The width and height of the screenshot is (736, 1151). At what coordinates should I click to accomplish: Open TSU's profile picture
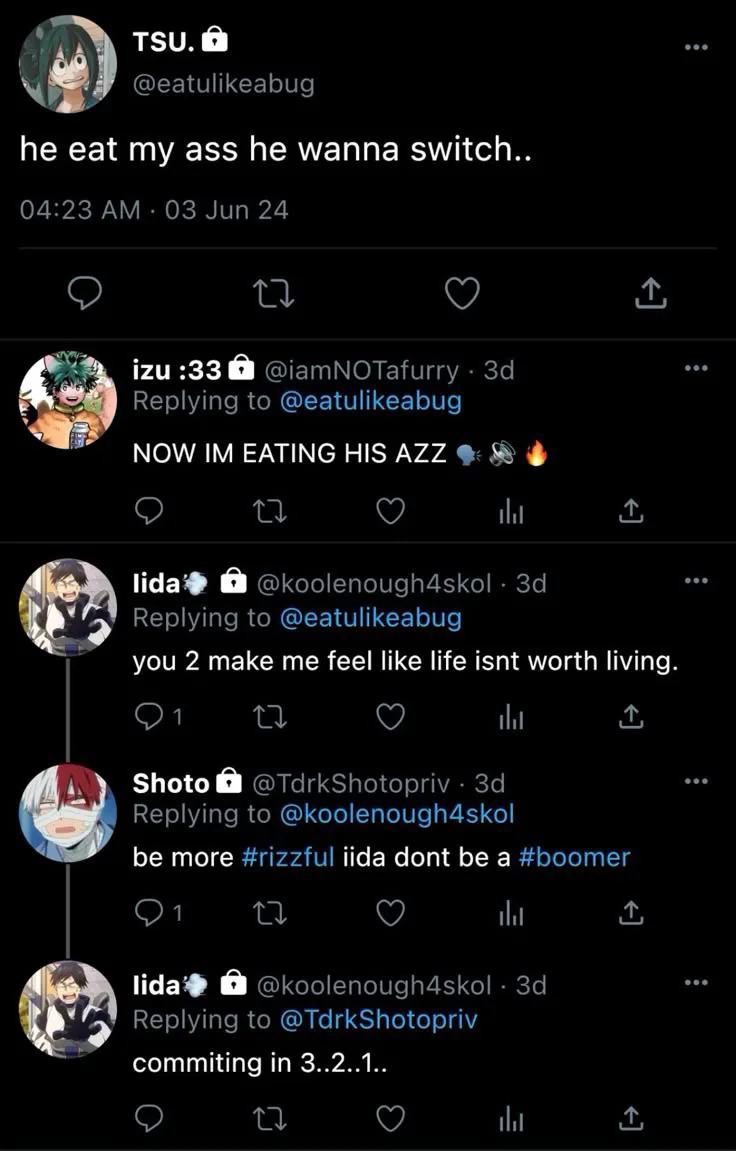68,63
